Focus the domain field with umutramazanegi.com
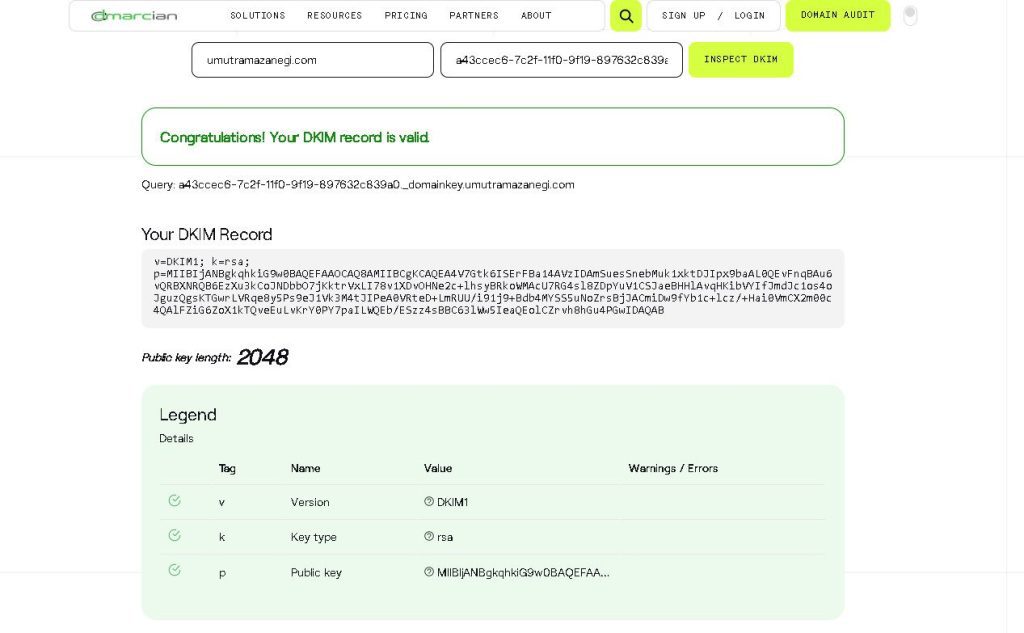The height and width of the screenshot is (633, 1024). pyautogui.click(x=312, y=60)
